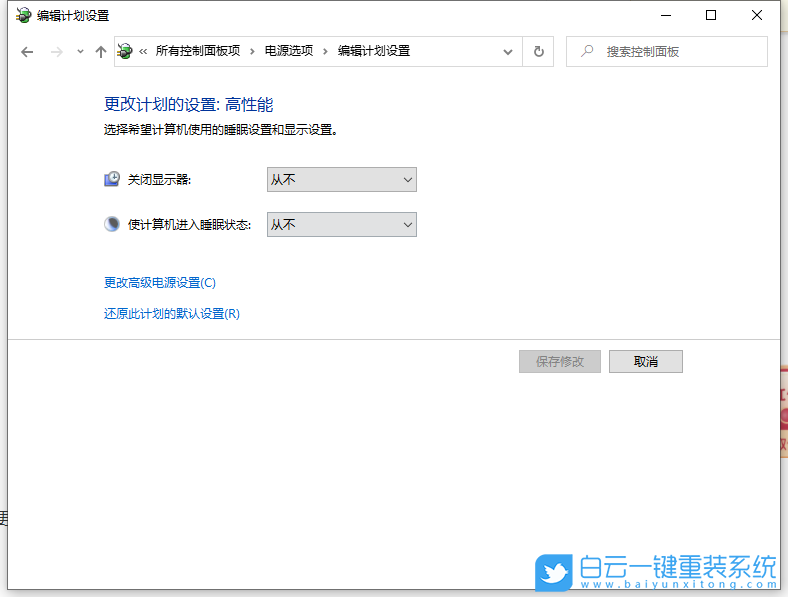Open address bar history dropdown
This screenshot has width=788, height=597.
point(508,52)
